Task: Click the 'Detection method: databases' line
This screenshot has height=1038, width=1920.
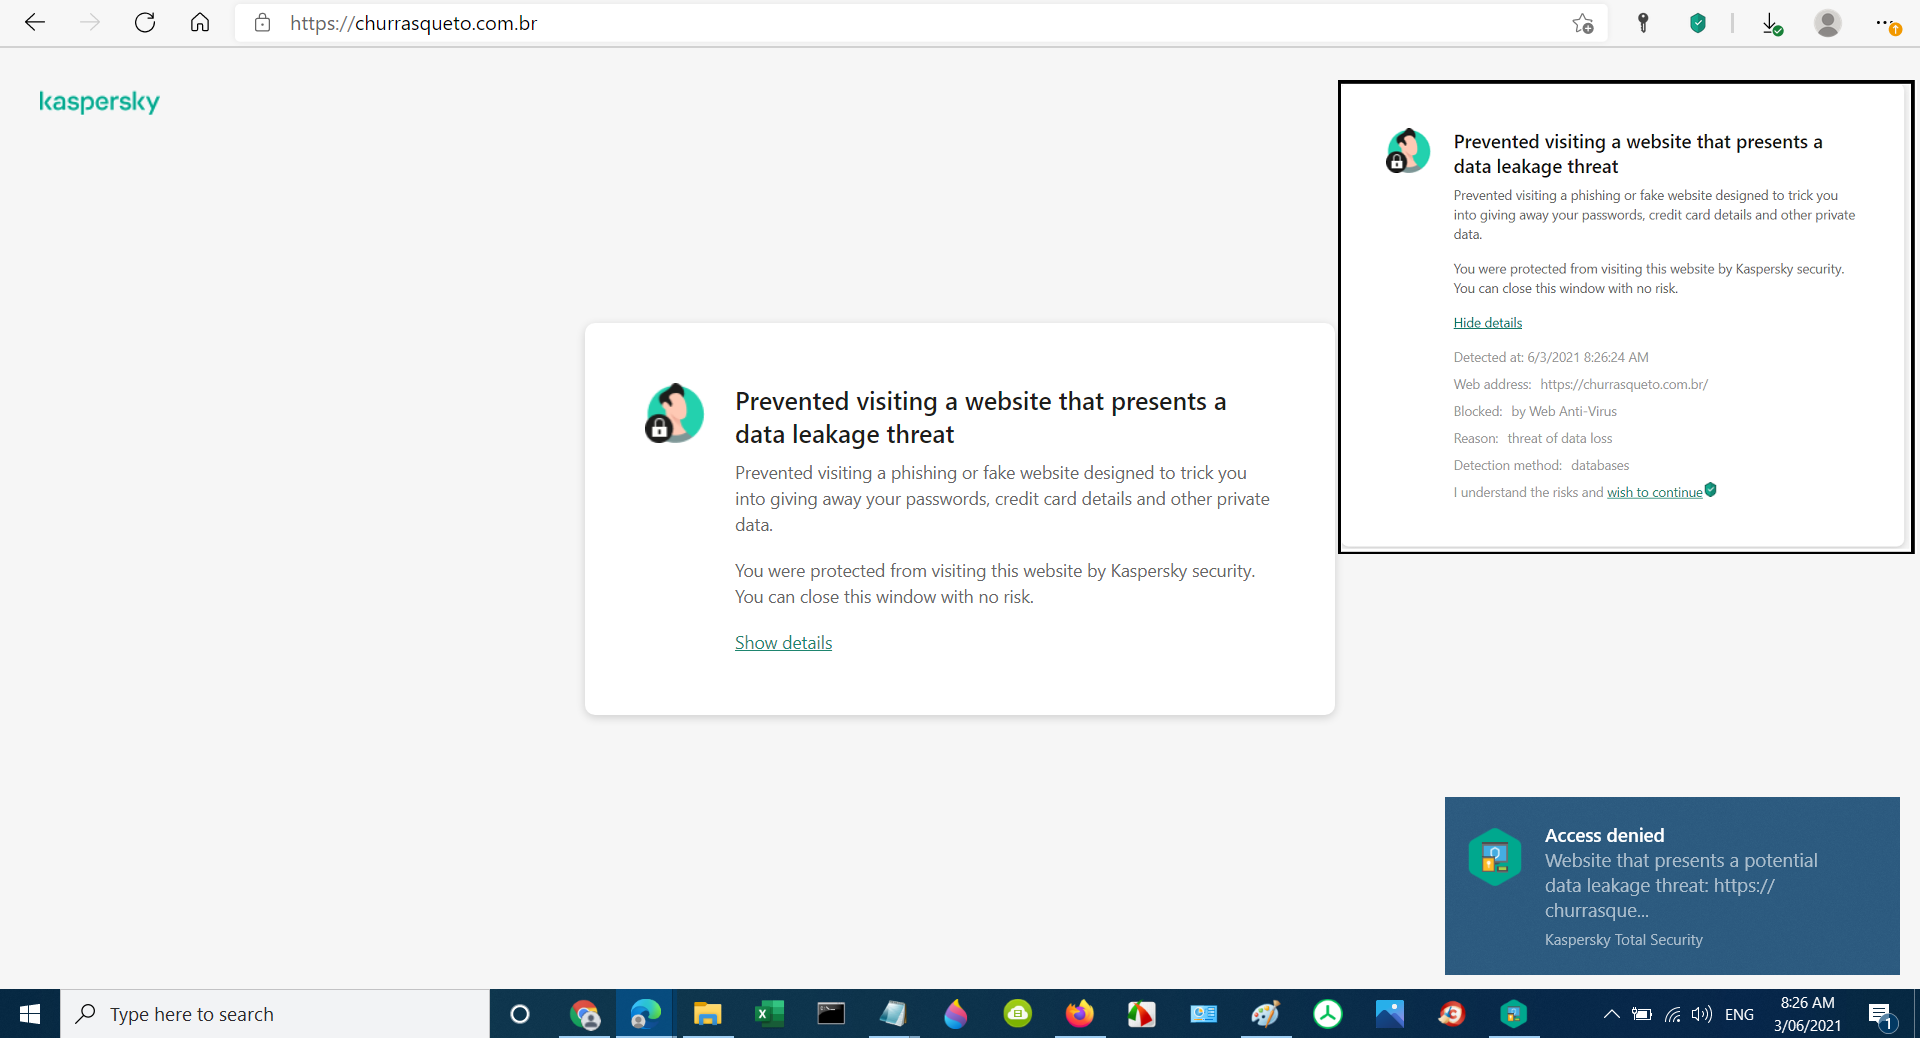Action: coord(1541,465)
